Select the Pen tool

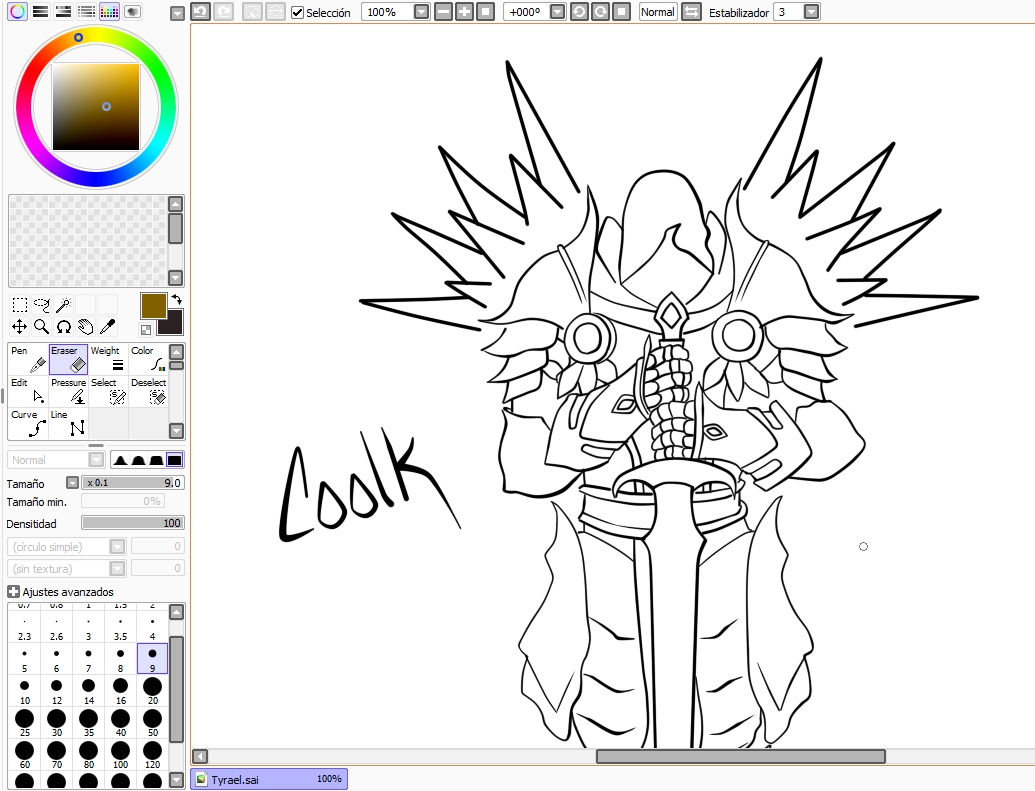tap(28, 359)
